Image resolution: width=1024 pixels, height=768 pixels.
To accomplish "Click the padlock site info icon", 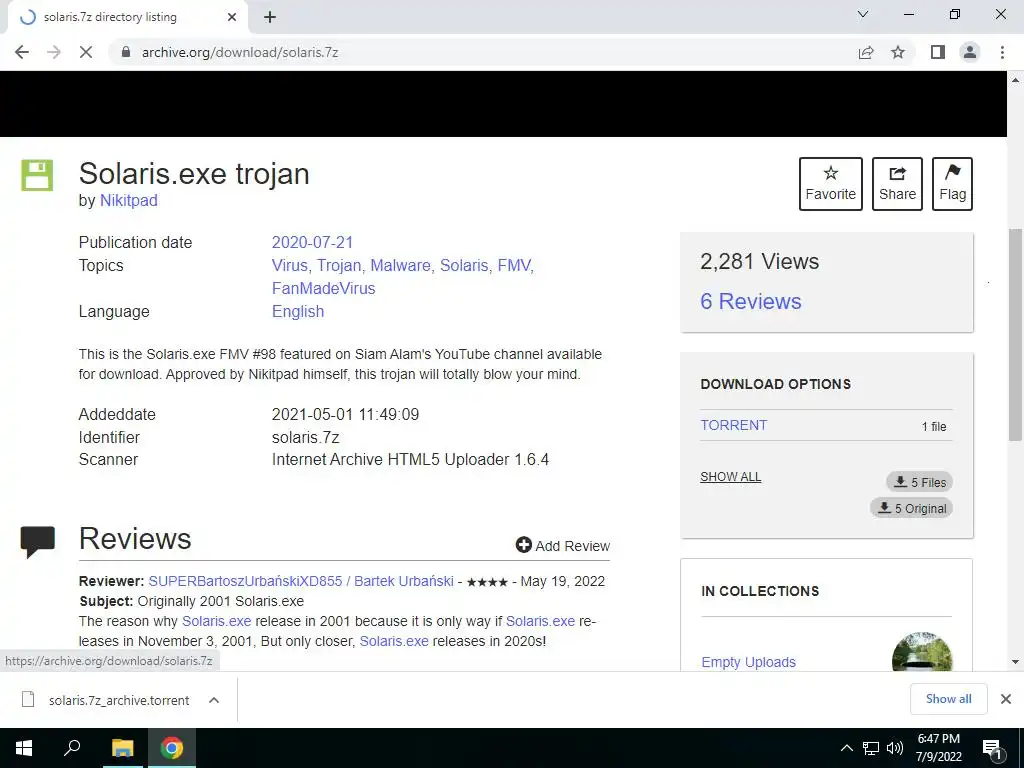I will 126,52.
